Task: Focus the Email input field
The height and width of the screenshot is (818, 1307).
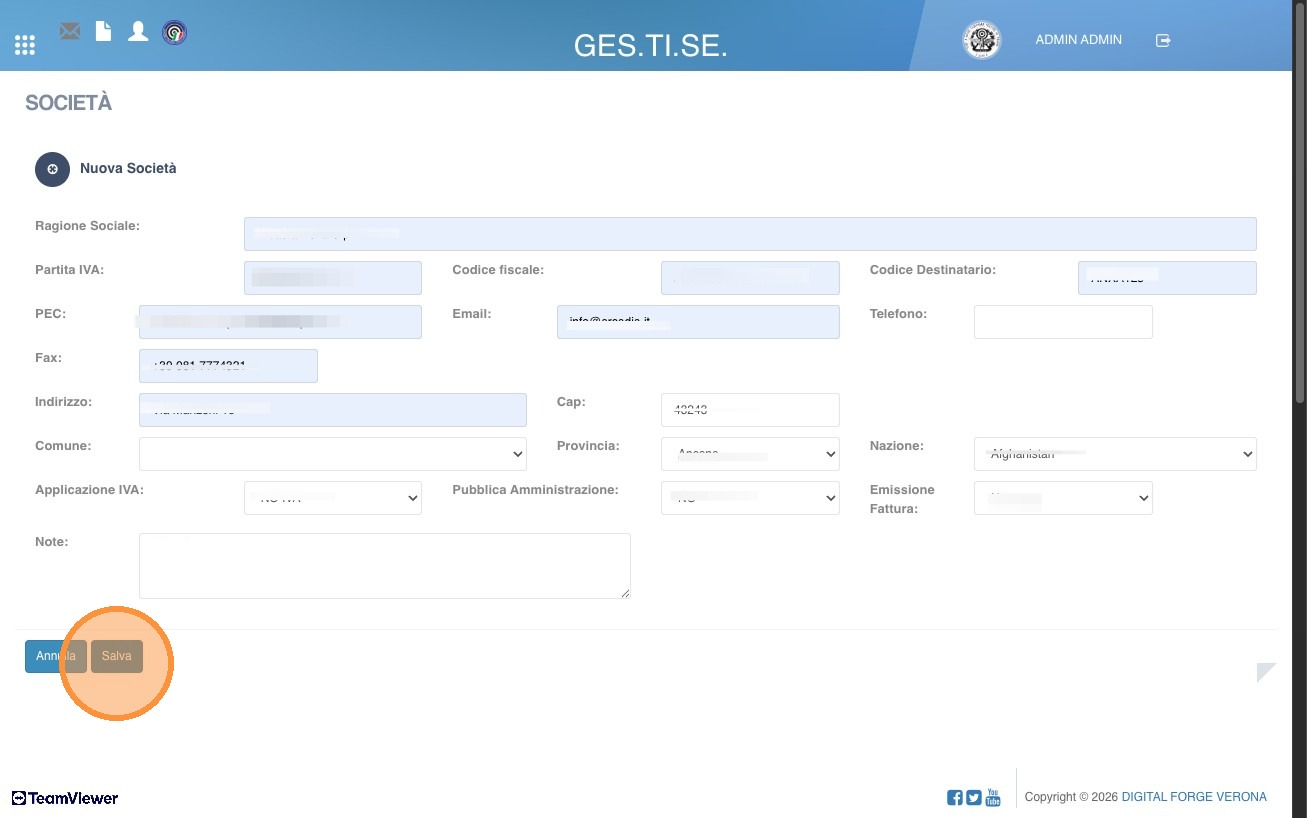Action: tap(698, 322)
